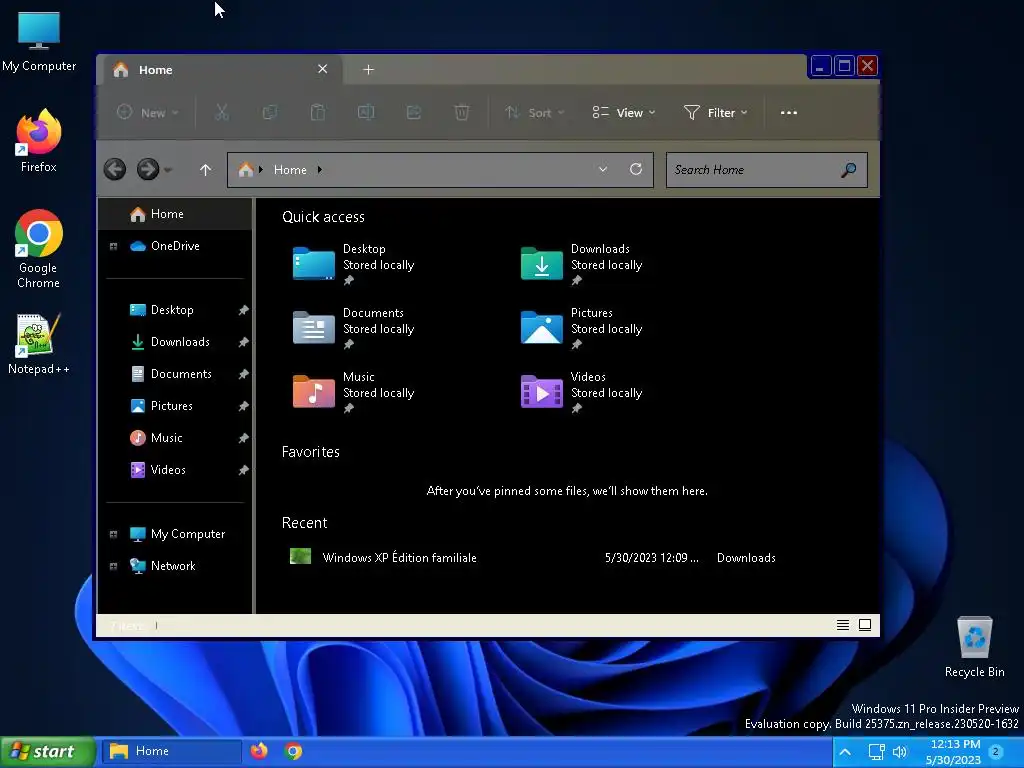1024x768 pixels.
Task: Click the Delete trash icon in toolbar
Action: [x=462, y=112]
